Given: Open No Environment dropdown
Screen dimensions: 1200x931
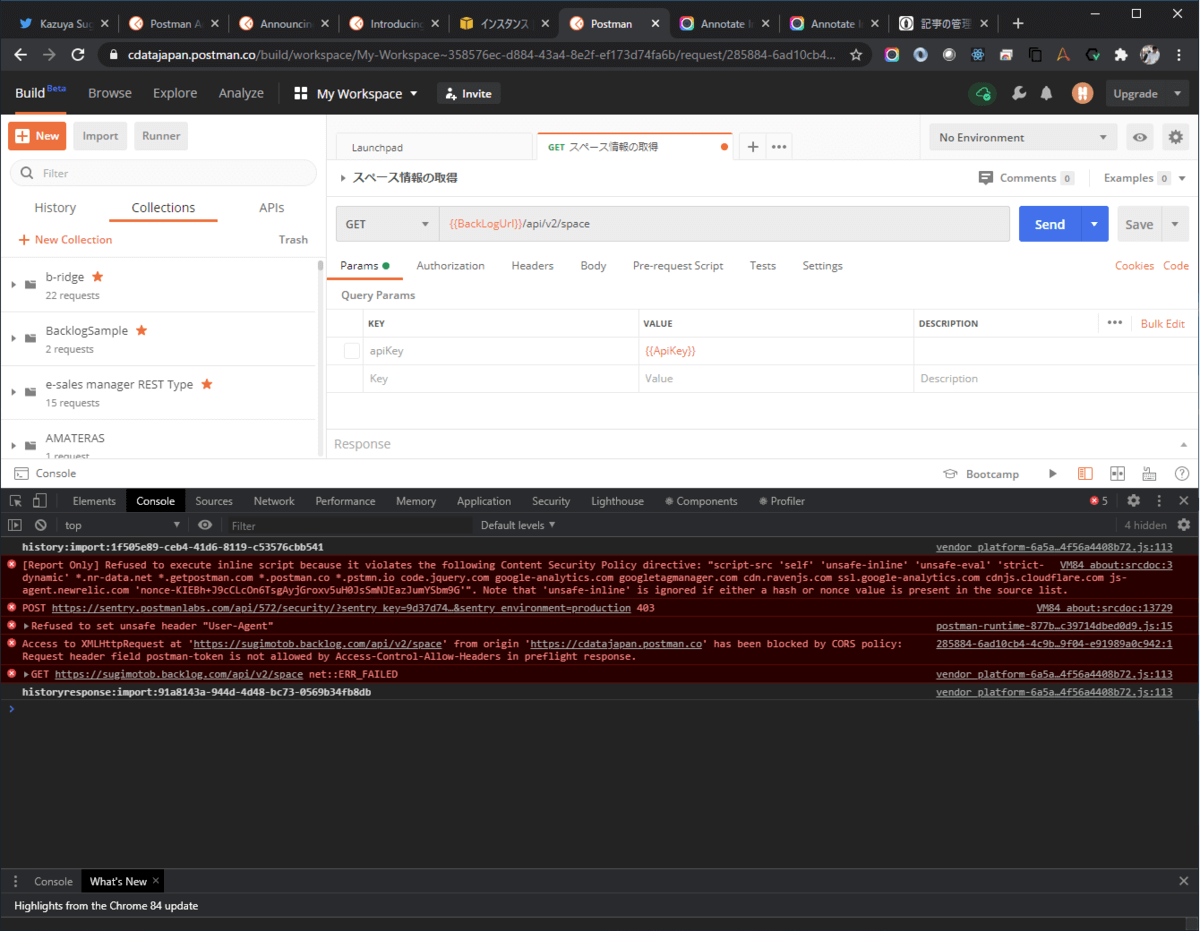Looking at the screenshot, I should 1023,137.
